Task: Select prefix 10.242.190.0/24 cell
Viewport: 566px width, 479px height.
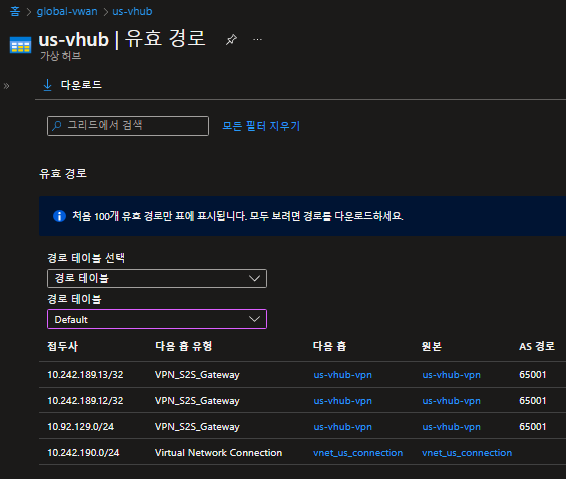Action: [x=83, y=453]
